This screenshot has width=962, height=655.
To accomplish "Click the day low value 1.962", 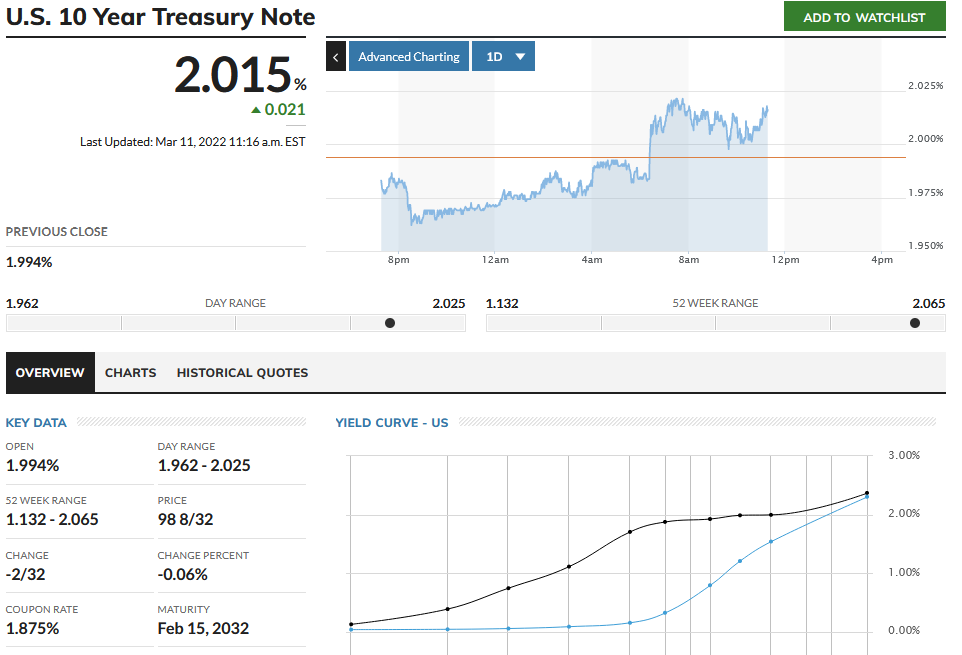I will coord(22,304).
